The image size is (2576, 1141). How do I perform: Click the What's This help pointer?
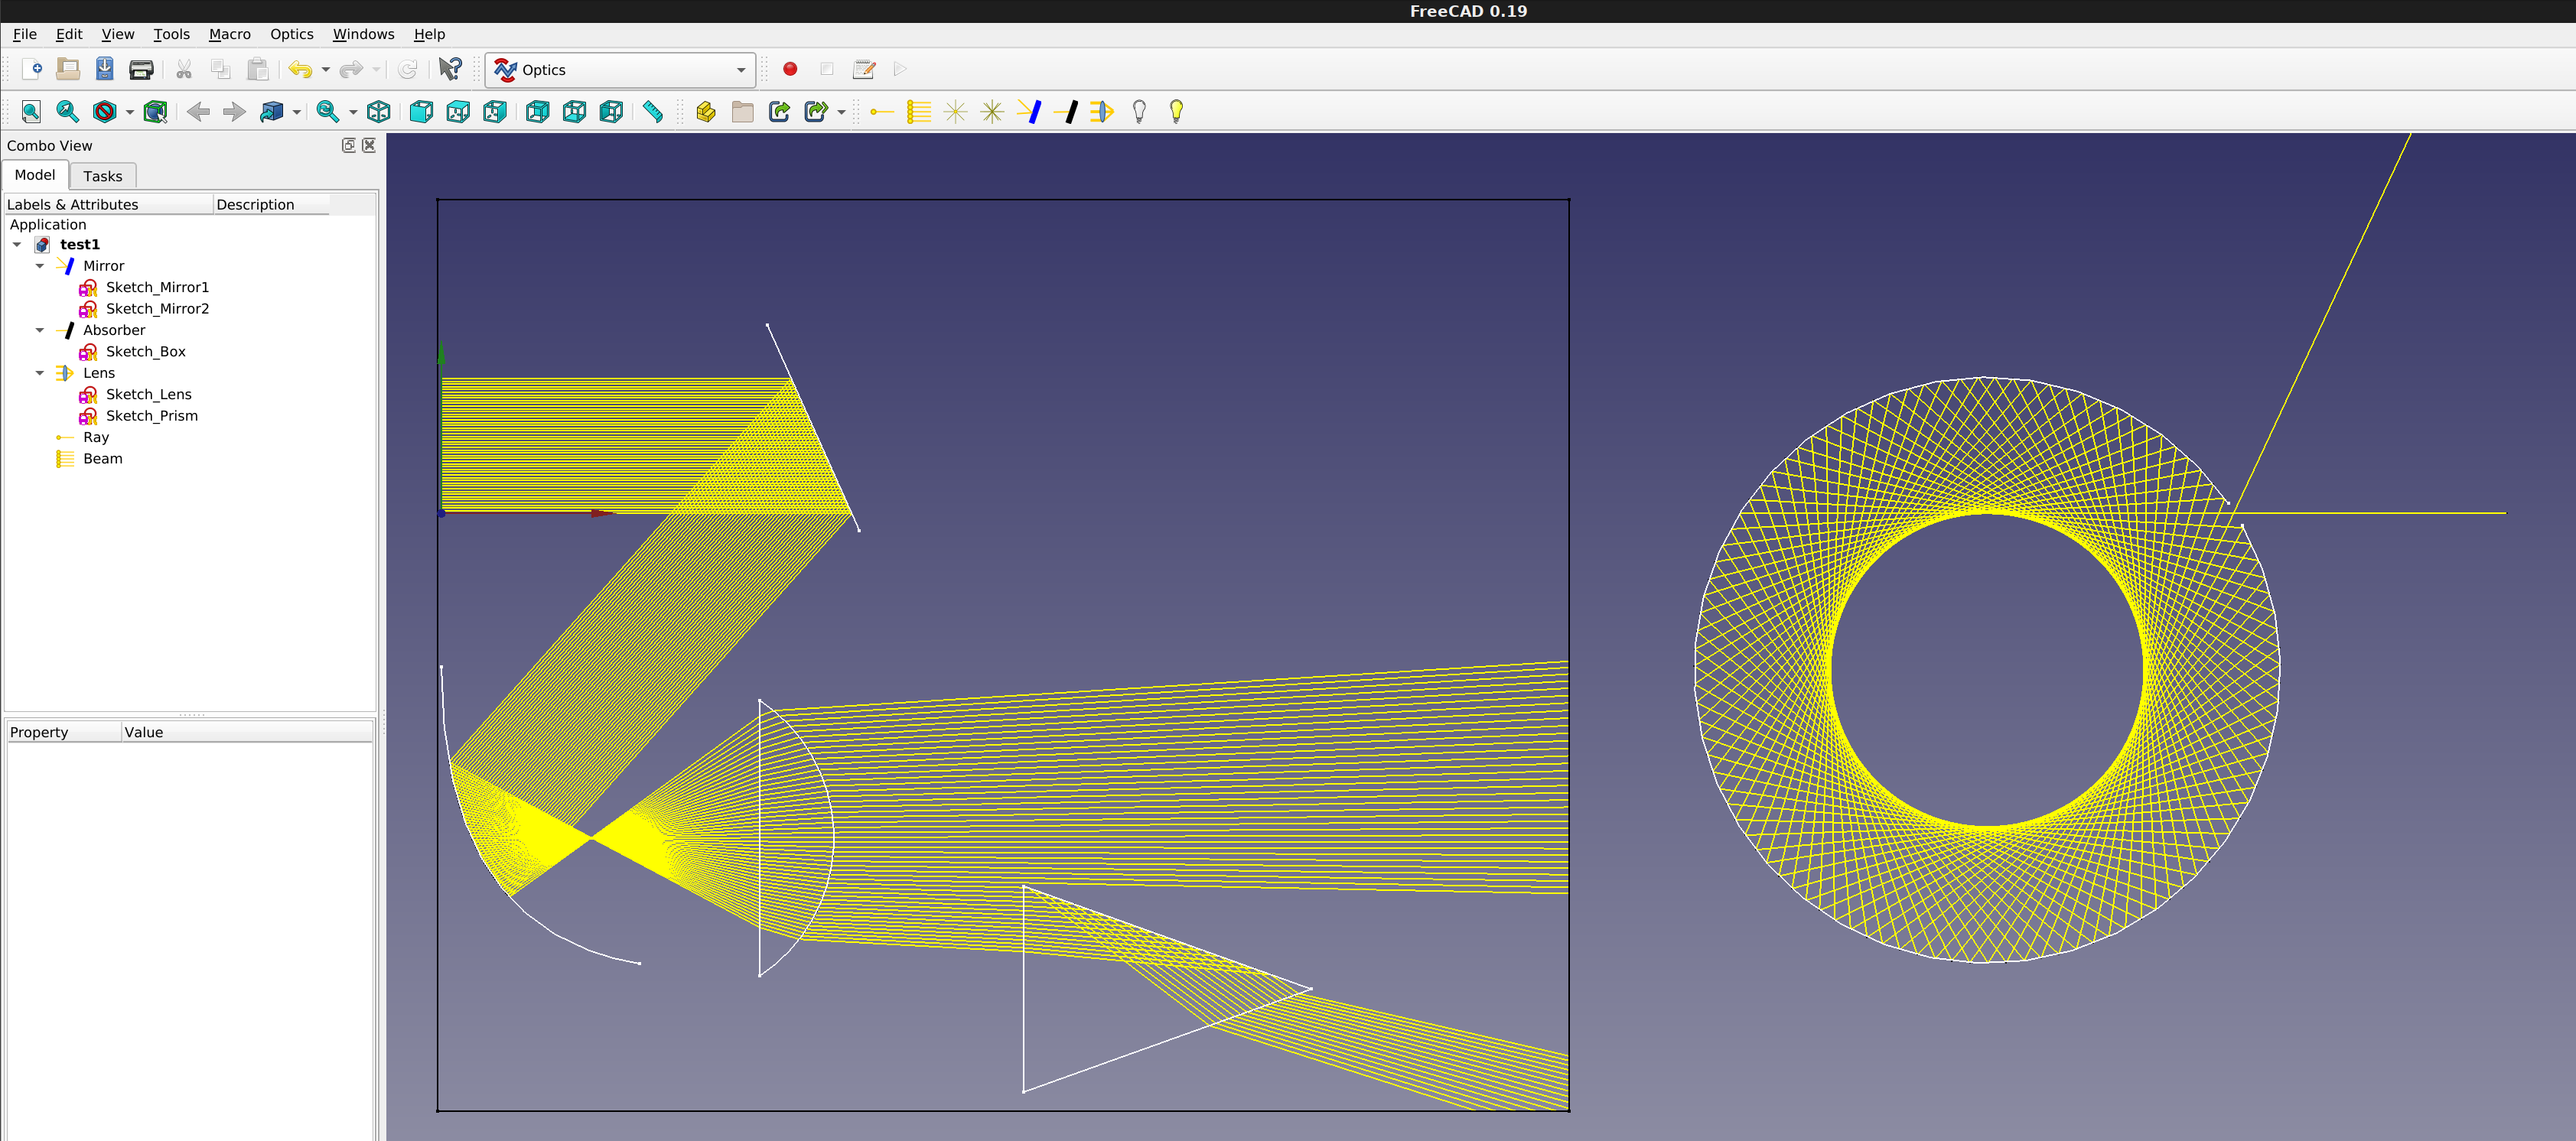coord(450,69)
